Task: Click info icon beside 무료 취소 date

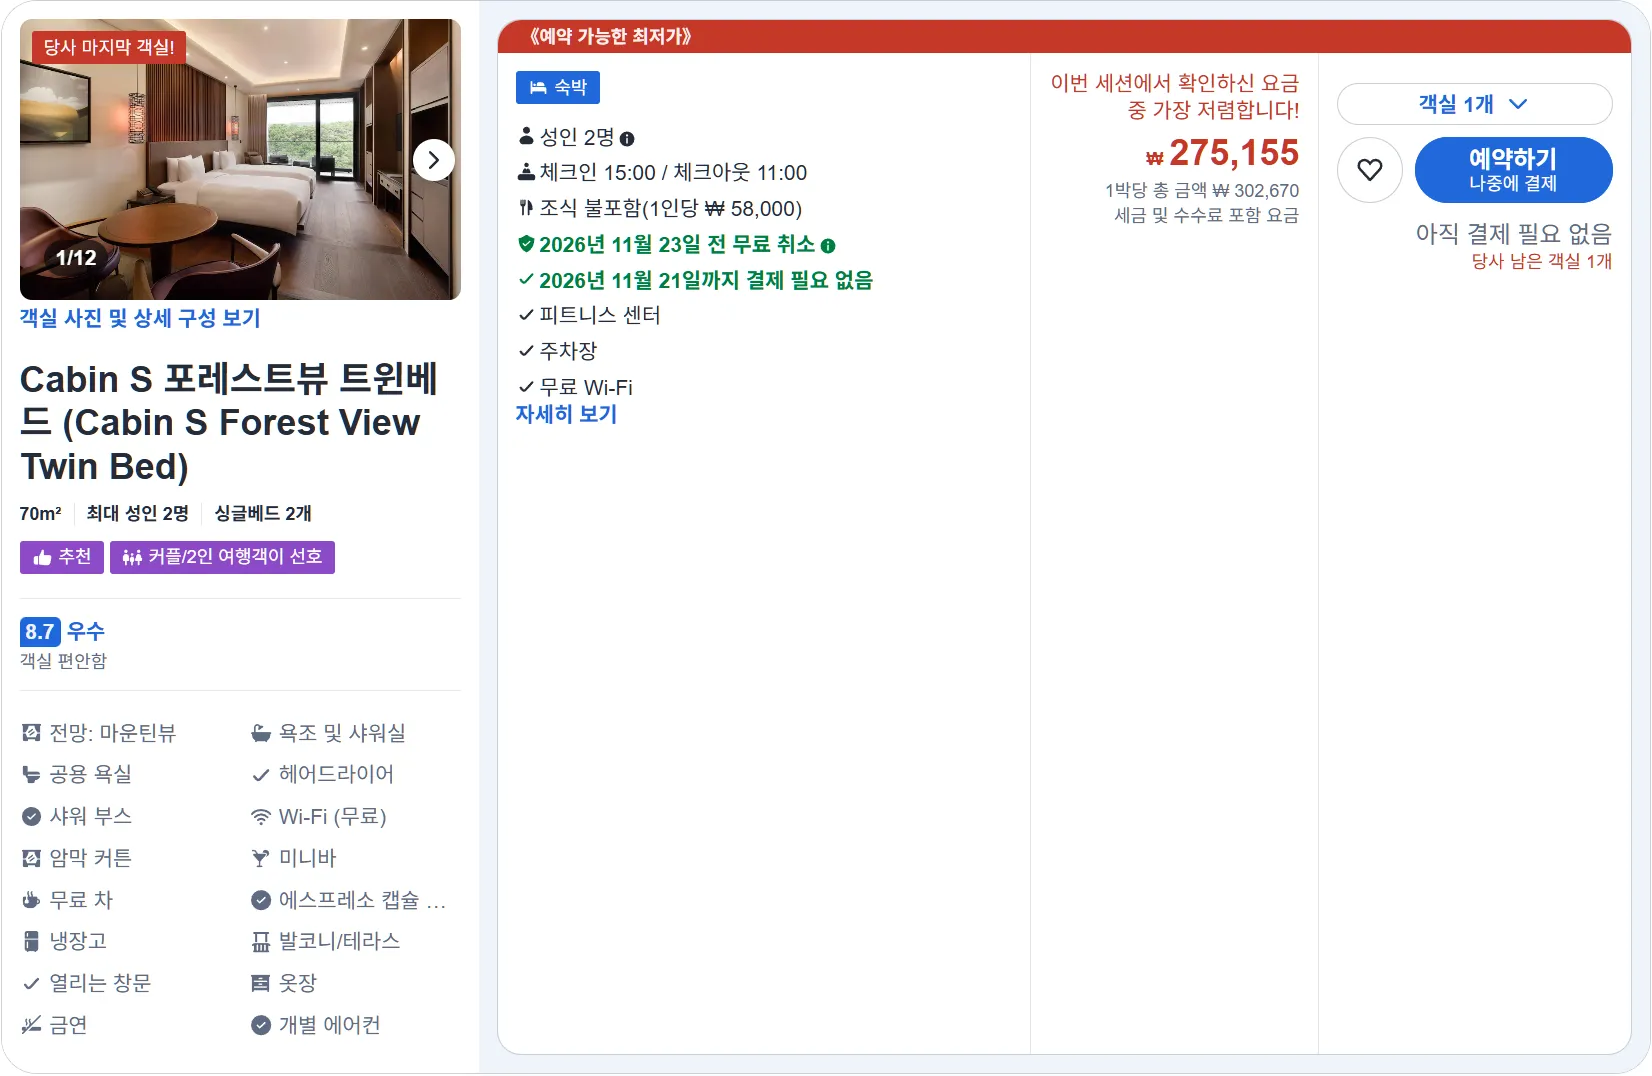Action: (828, 246)
